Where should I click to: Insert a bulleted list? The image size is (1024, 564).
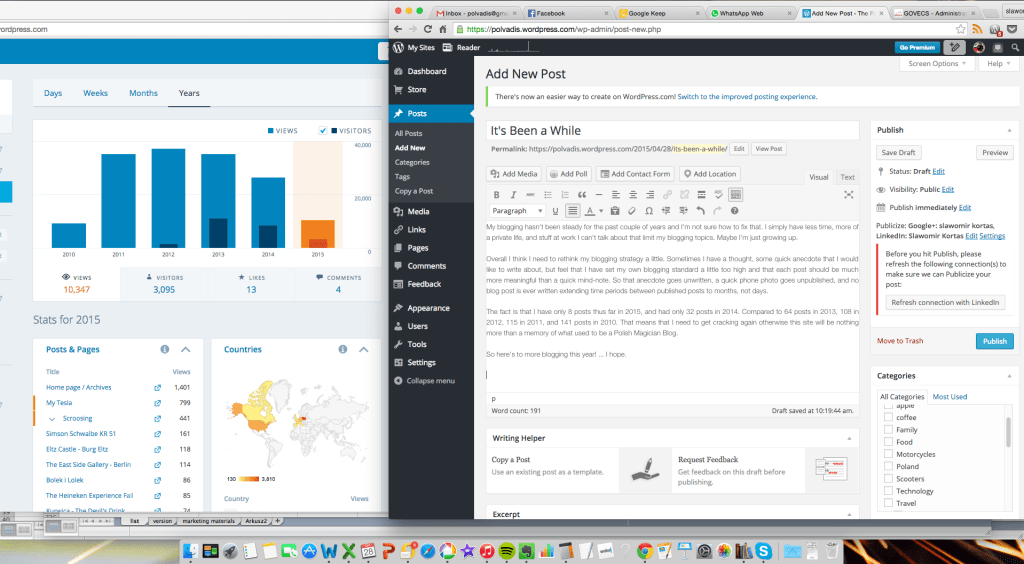click(x=548, y=195)
